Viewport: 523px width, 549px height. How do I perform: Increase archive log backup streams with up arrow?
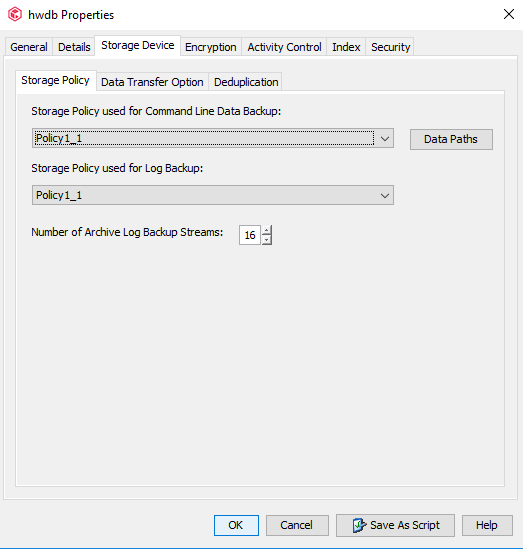coord(267,230)
